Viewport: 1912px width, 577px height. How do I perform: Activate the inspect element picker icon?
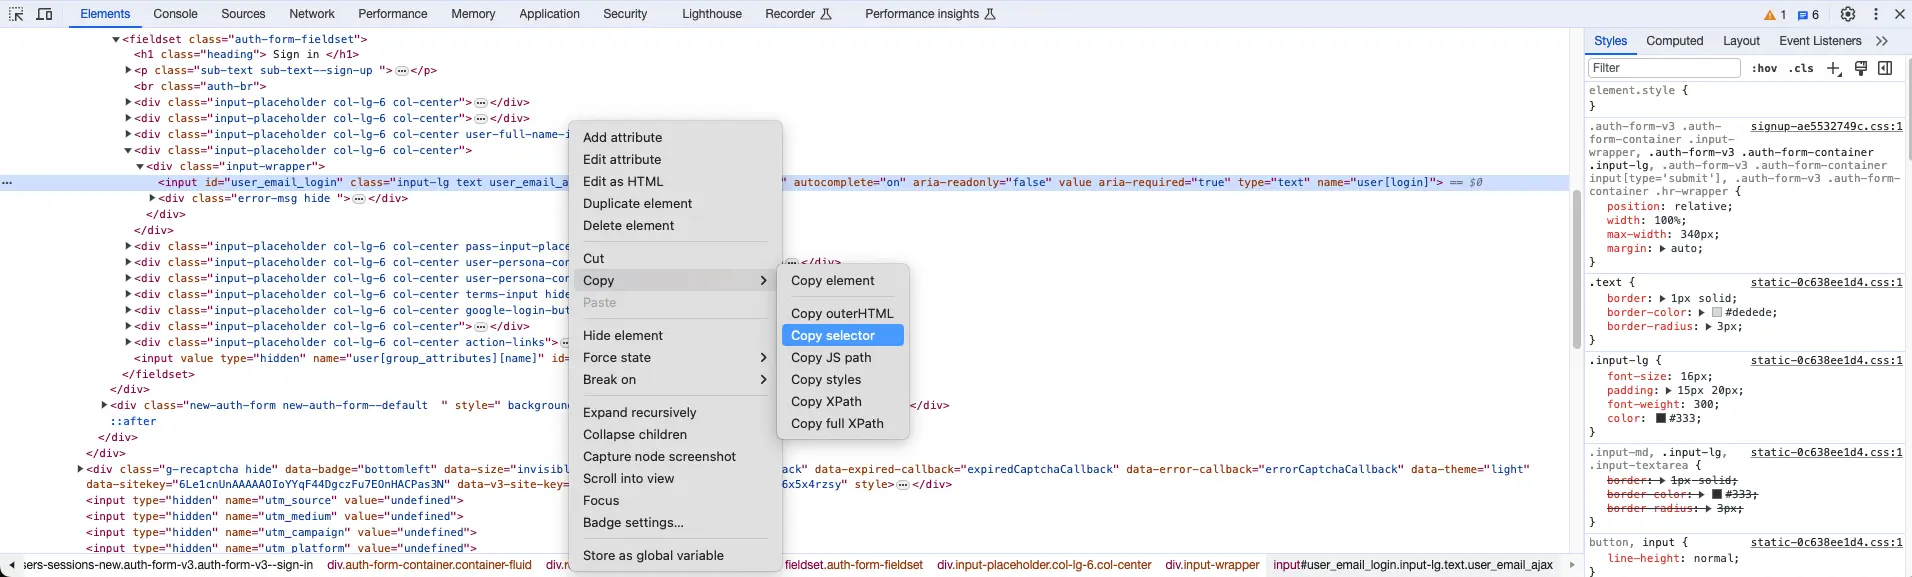click(x=16, y=14)
